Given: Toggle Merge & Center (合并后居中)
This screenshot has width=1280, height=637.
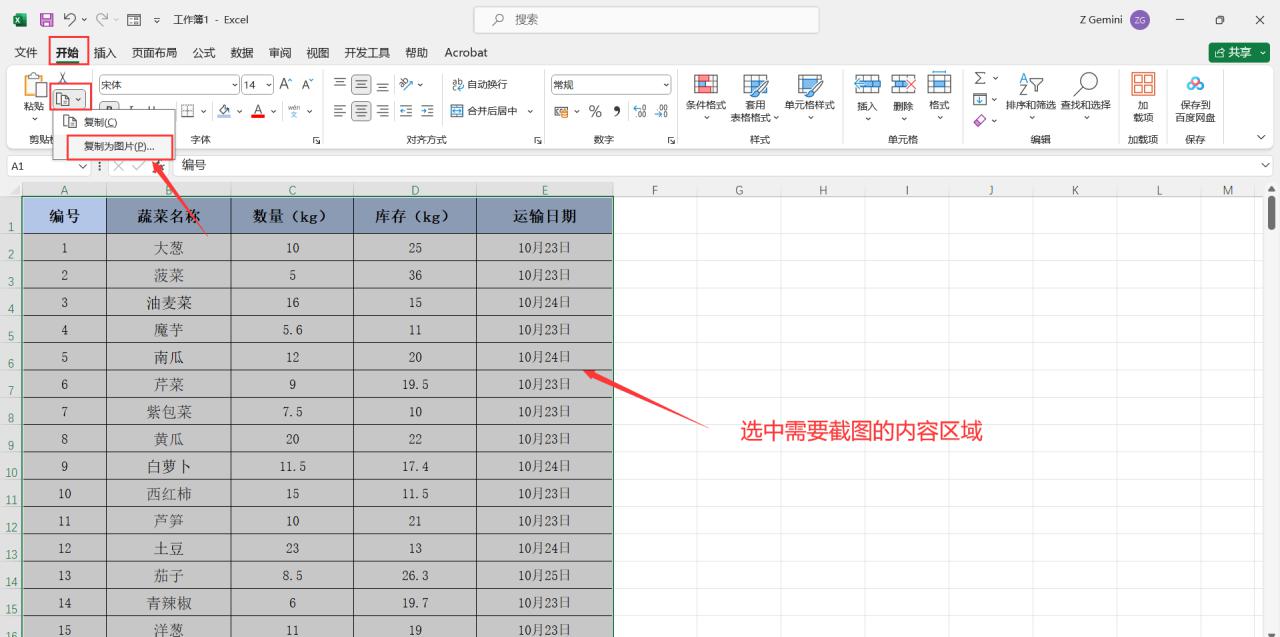Looking at the screenshot, I should (x=485, y=111).
